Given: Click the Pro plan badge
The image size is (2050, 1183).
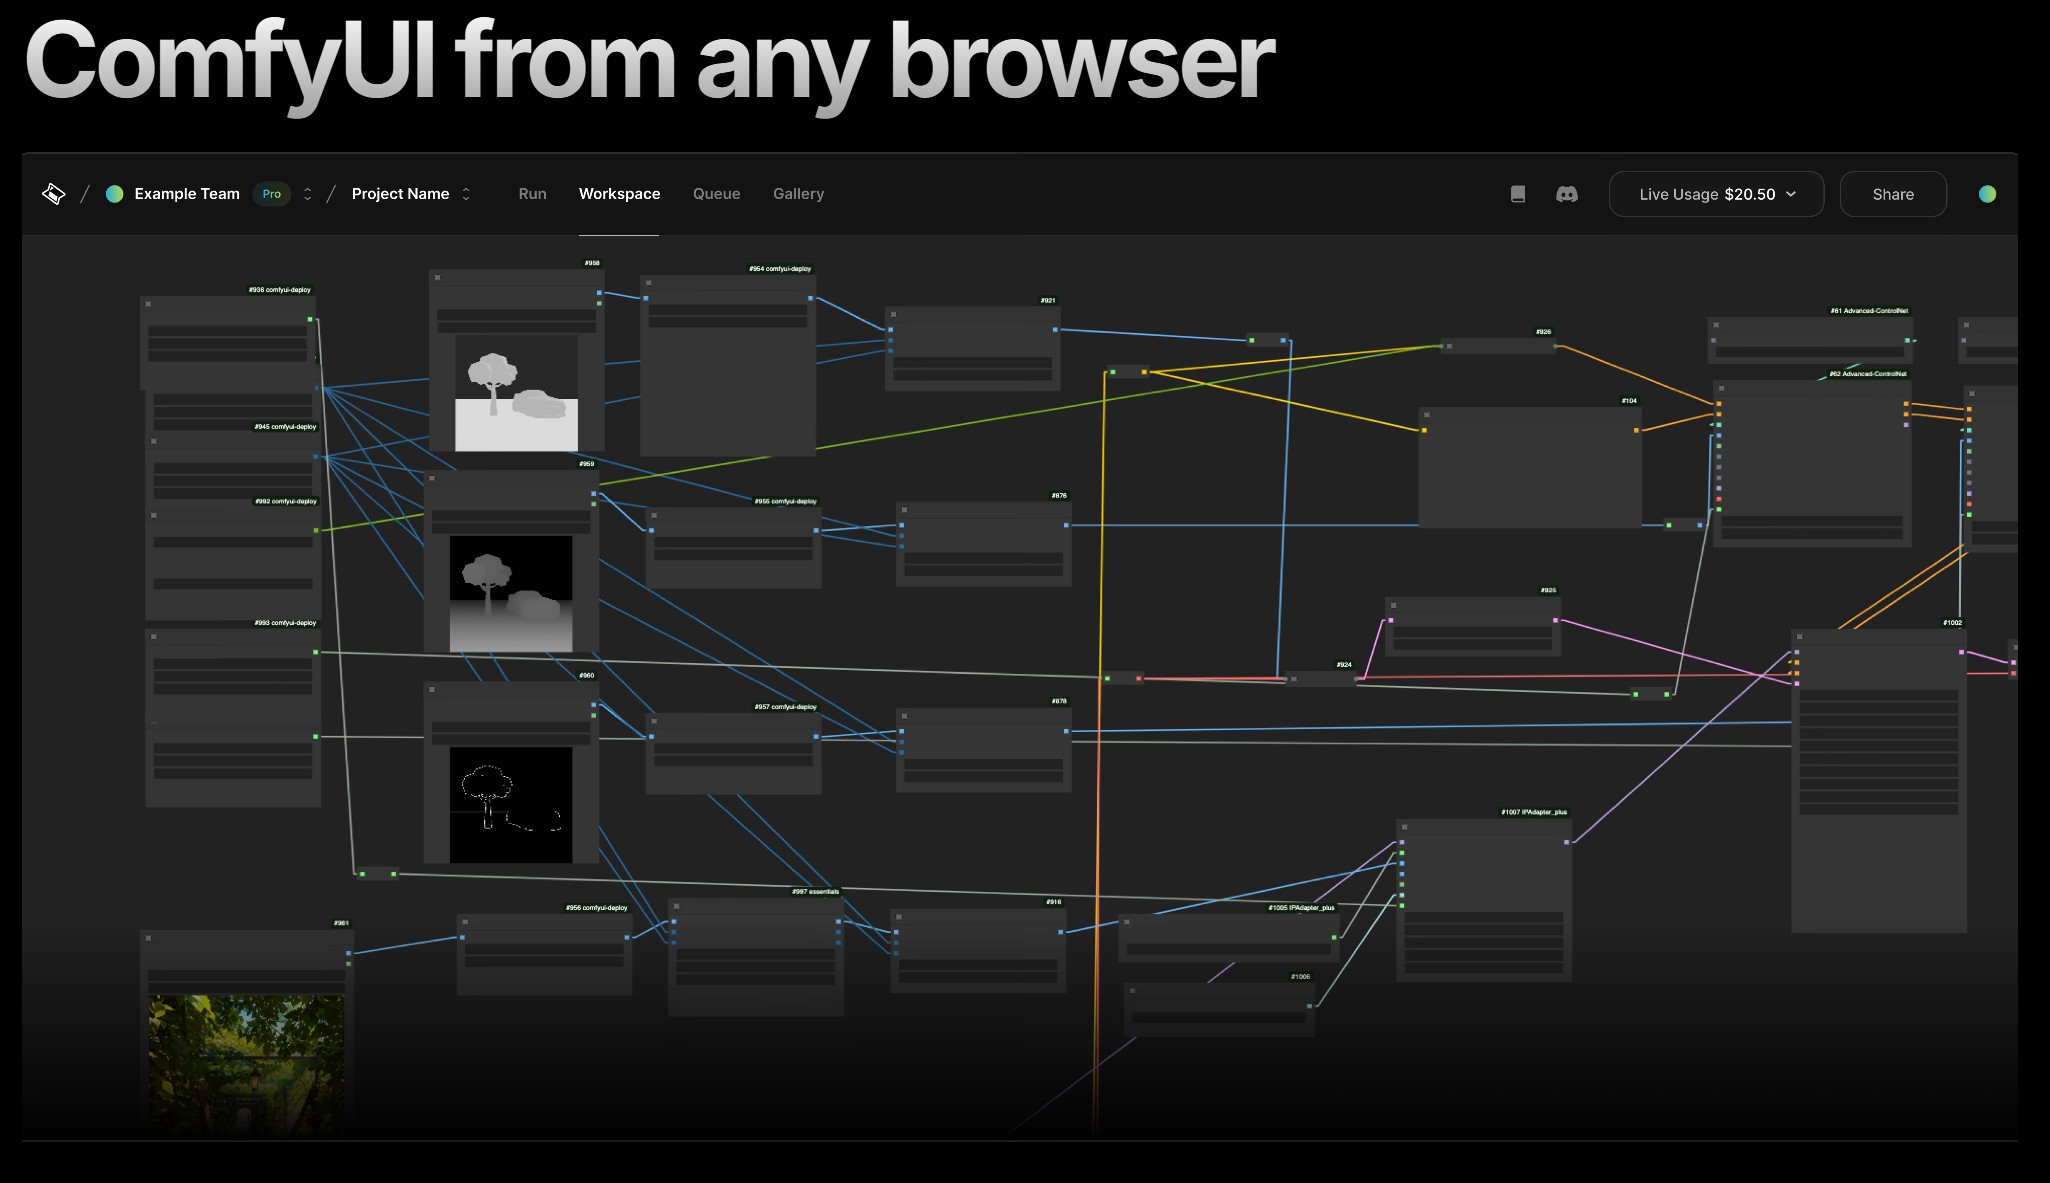Looking at the screenshot, I should 272,194.
